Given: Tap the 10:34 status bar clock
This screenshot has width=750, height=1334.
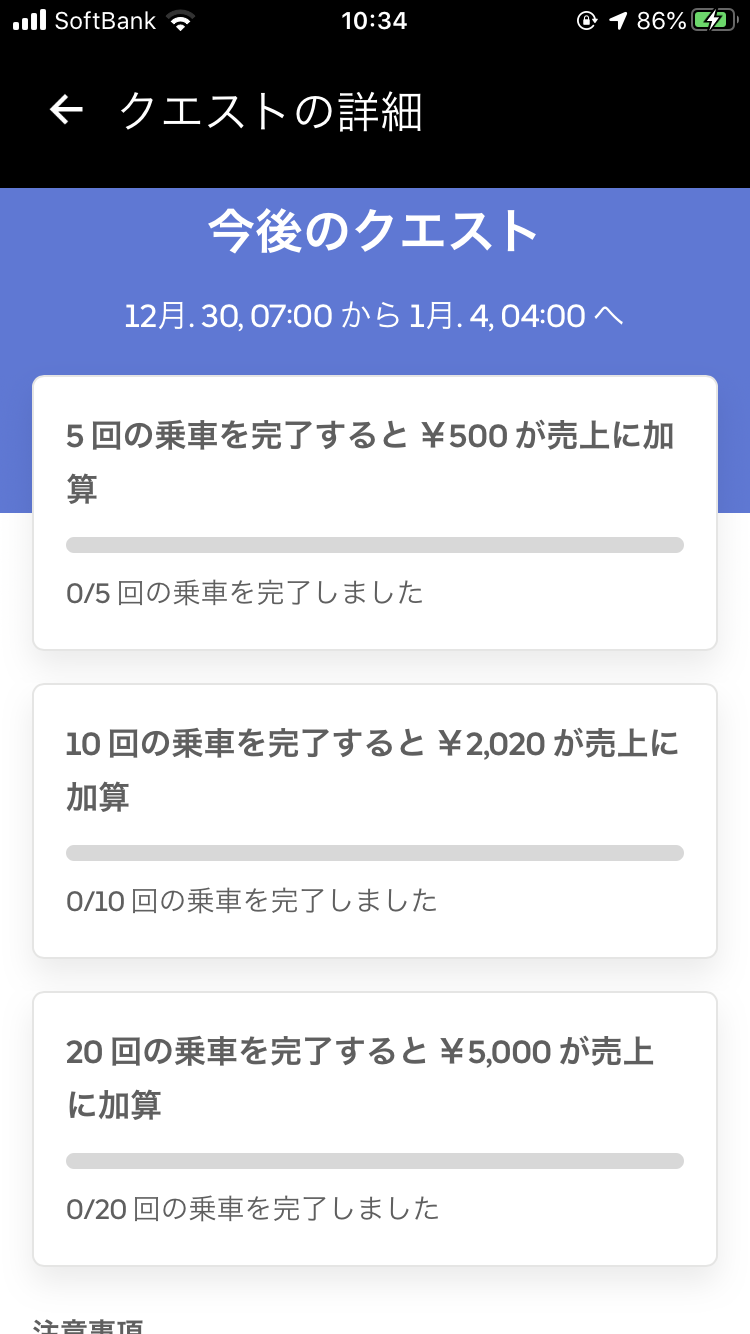Looking at the screenshot, I should 374,20.
